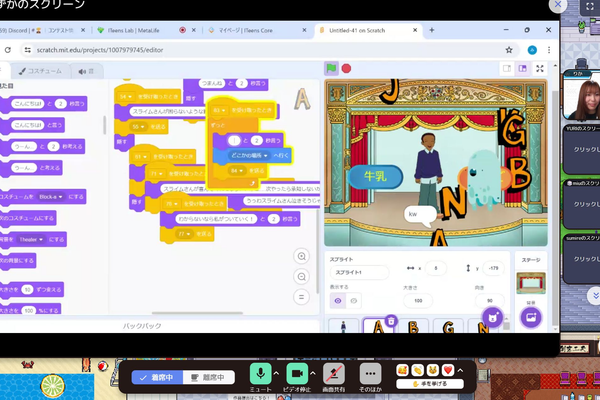
Task: Bookmark page with the star icon
Action: pos(509,50)
